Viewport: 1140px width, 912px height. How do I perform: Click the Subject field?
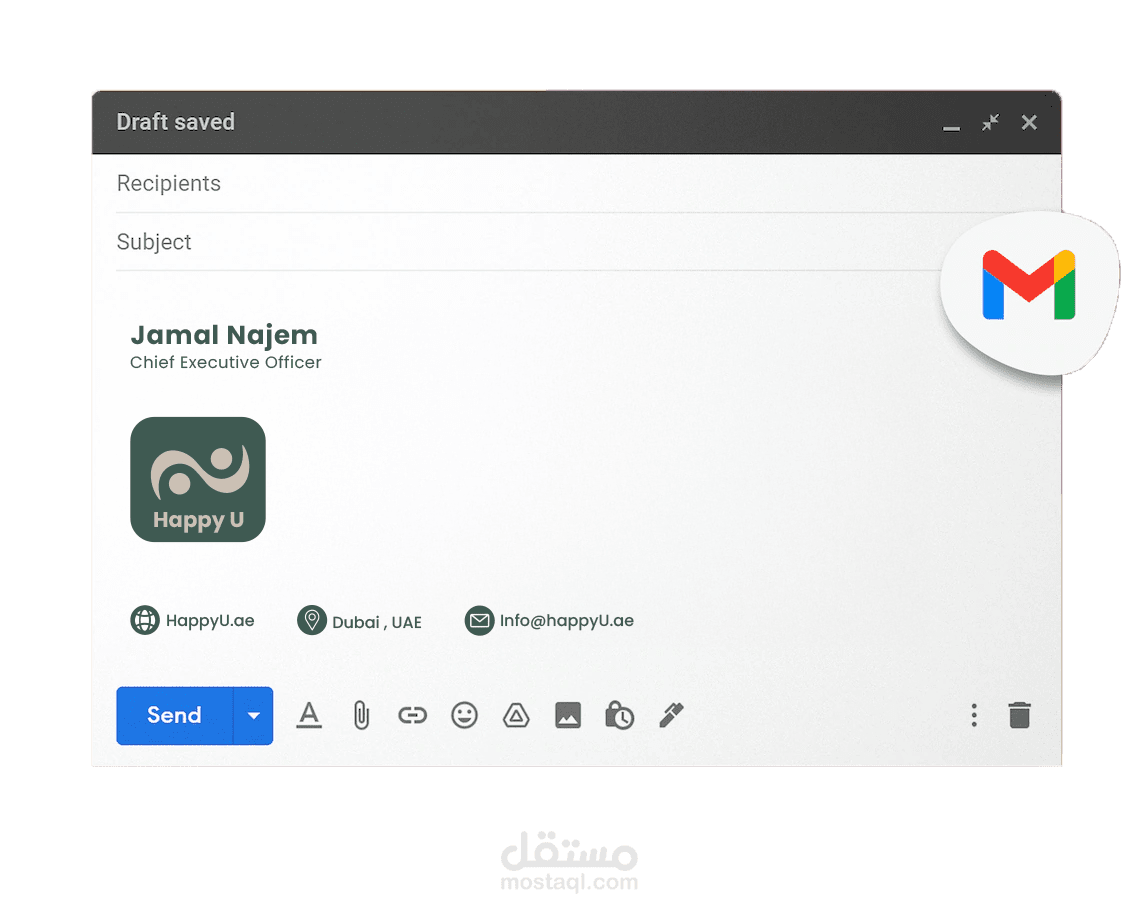531,241
